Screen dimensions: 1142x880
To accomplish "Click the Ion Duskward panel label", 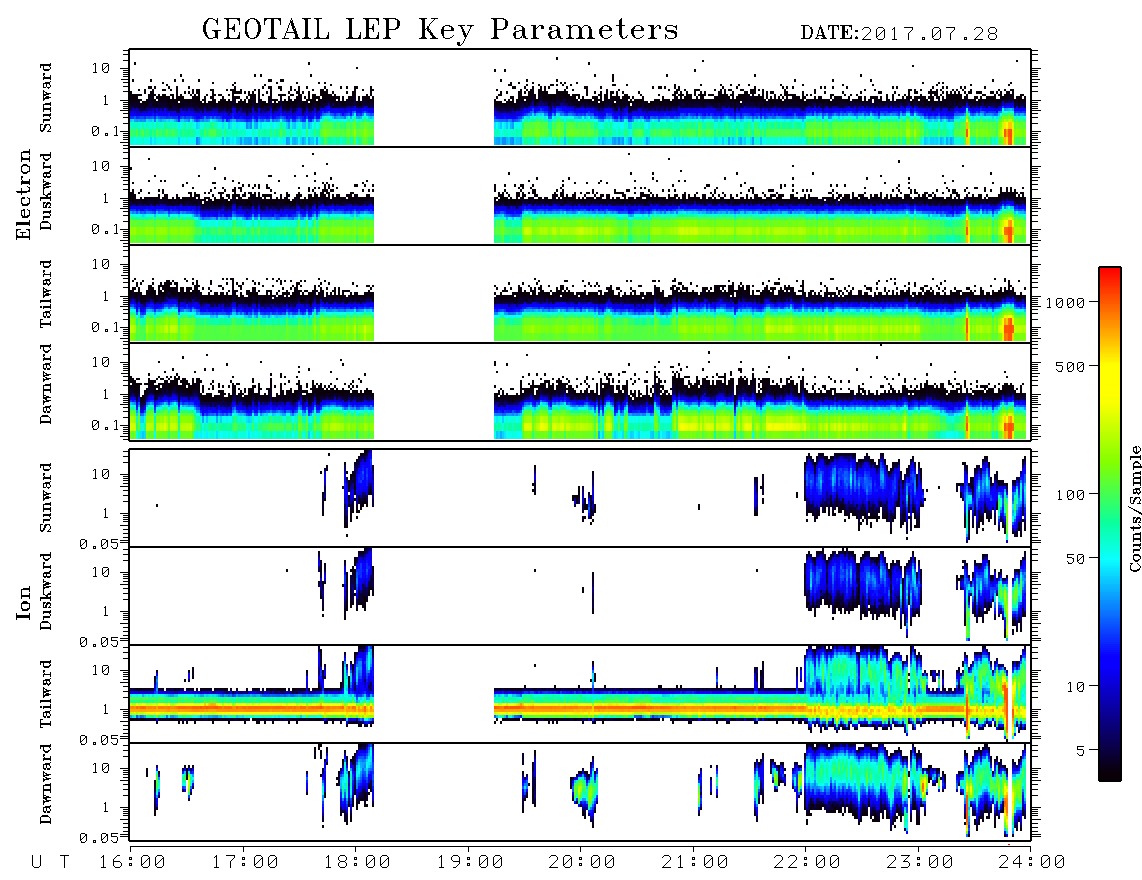I will (46, 592).
